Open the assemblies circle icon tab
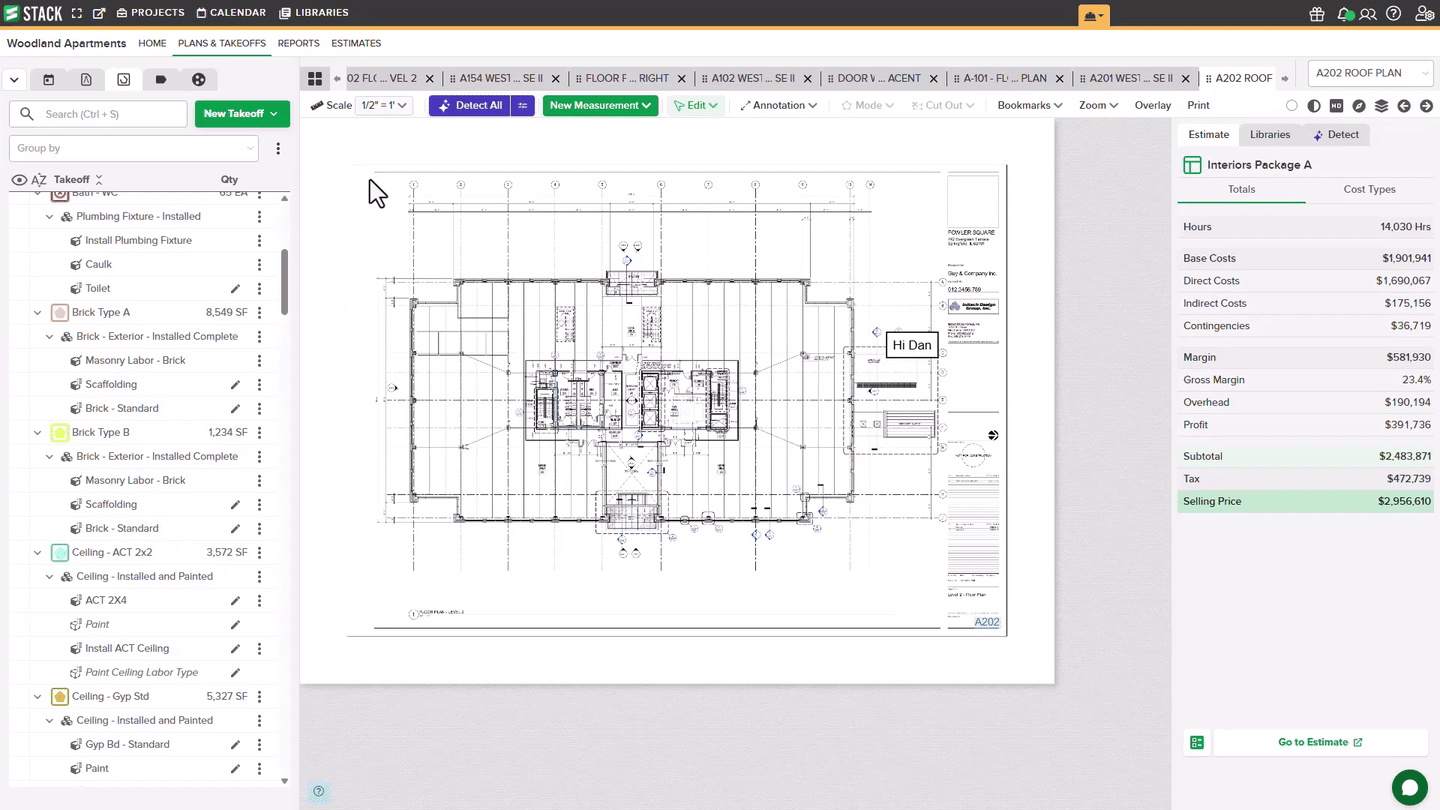Screen dimensions: 1440x810 click(198, 80)
